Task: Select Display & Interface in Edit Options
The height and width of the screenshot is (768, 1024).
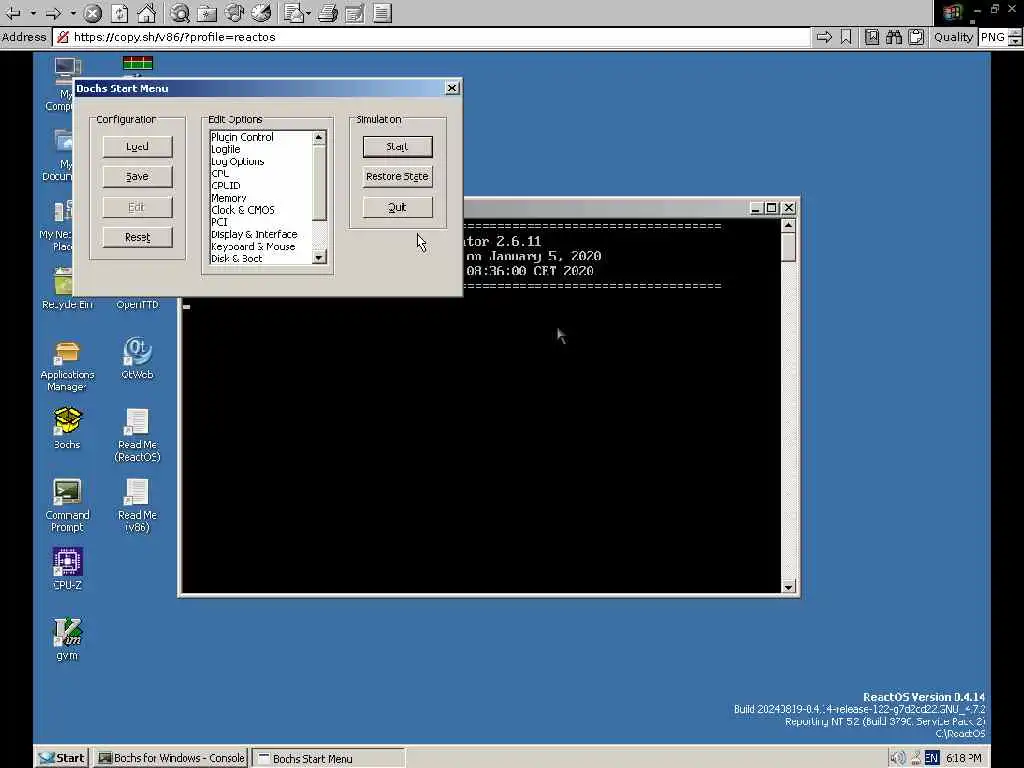Action: [254, 234]
